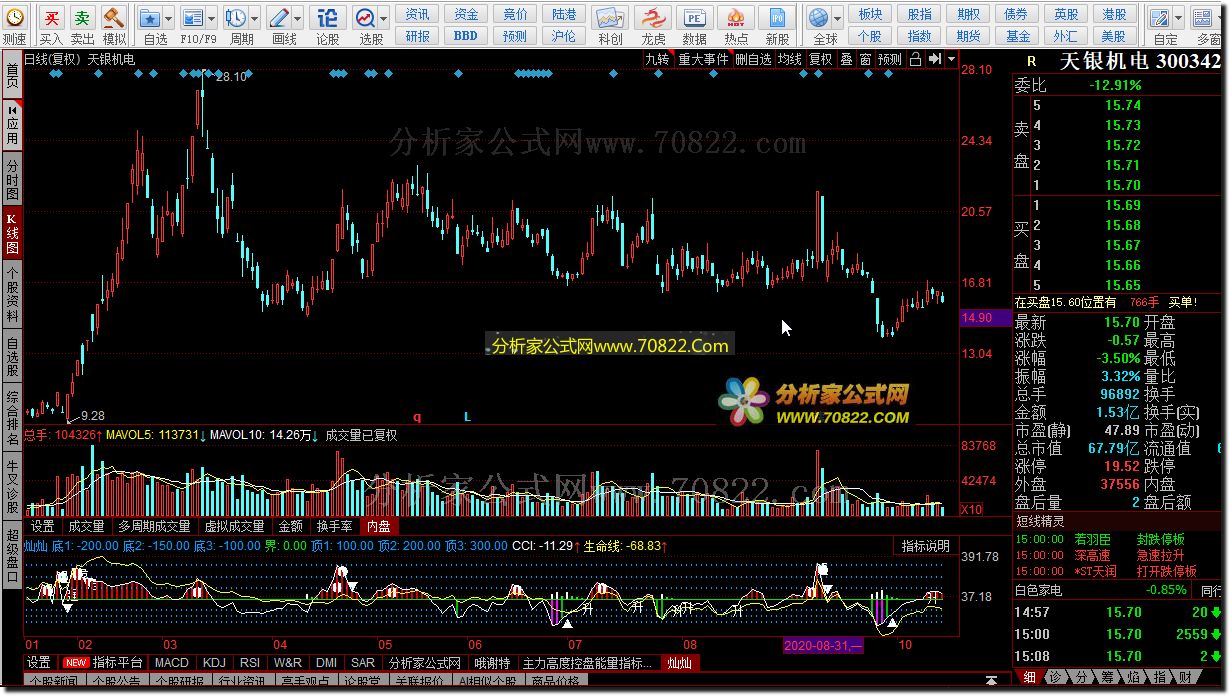
Task: Select the 画线 drawing pencil icon
Action: (279, 18)
